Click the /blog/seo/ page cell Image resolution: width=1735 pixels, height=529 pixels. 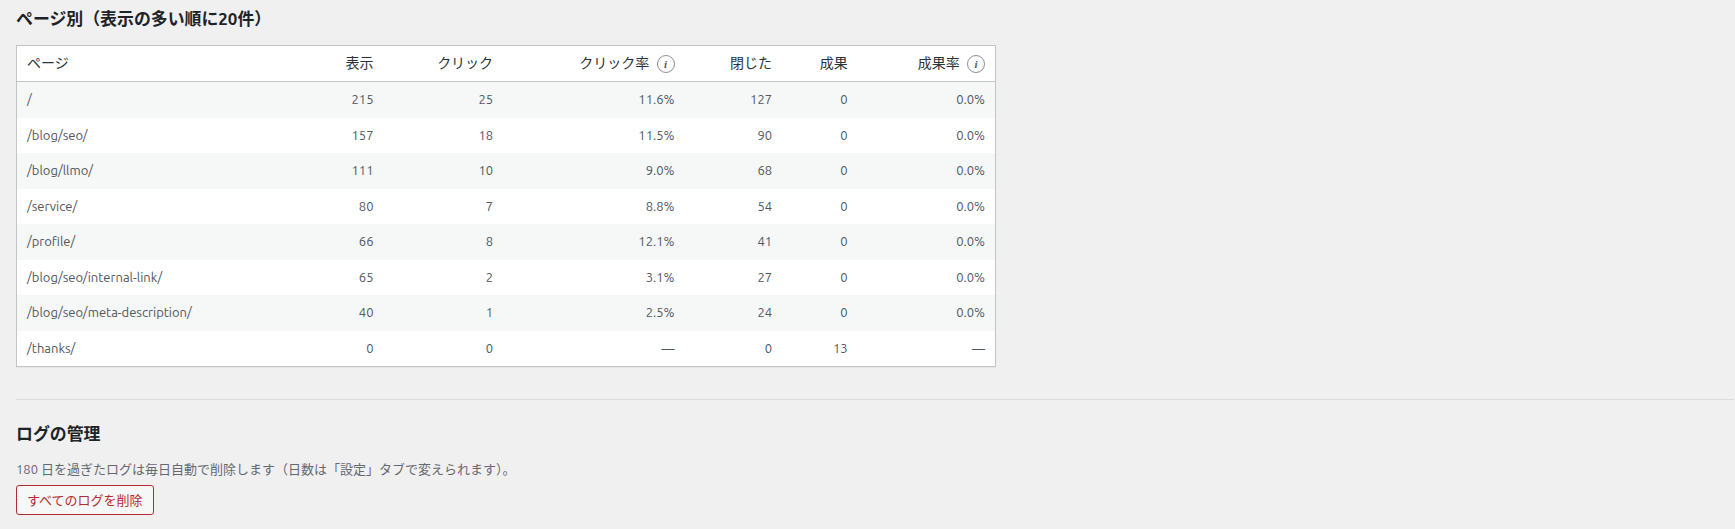(57, 135)
